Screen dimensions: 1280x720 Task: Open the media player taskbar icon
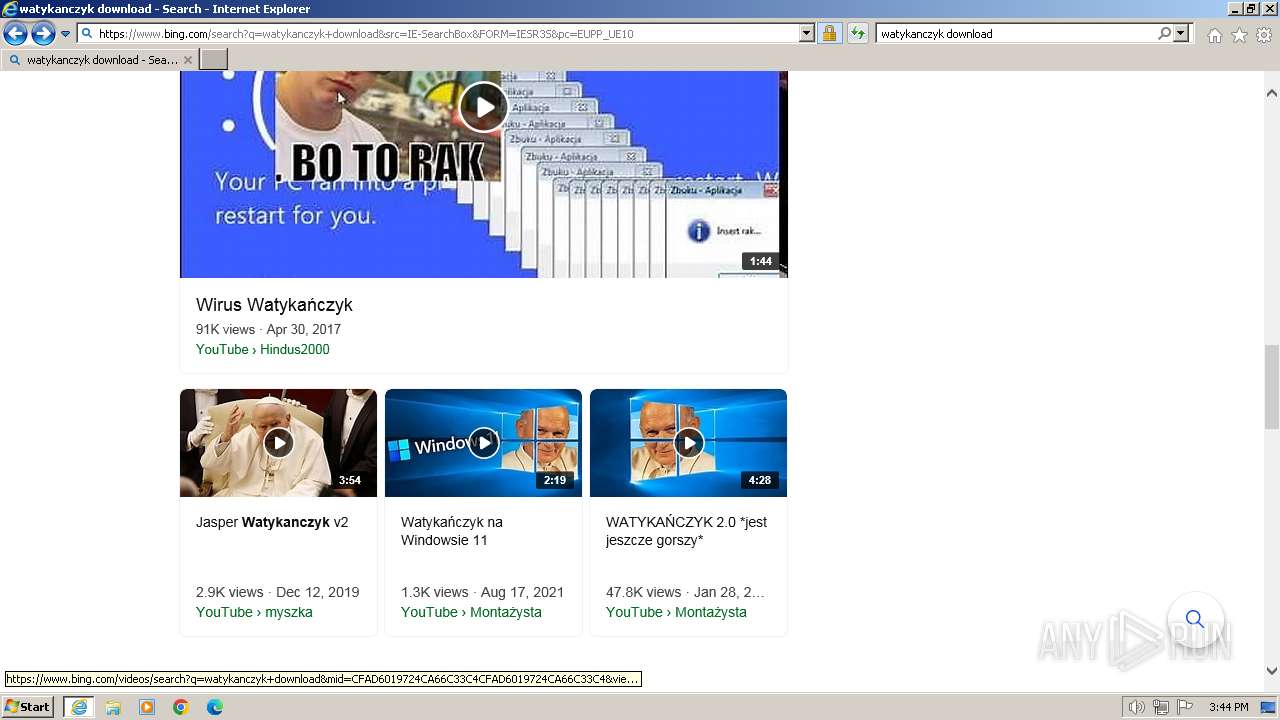(x=147, y=707)
